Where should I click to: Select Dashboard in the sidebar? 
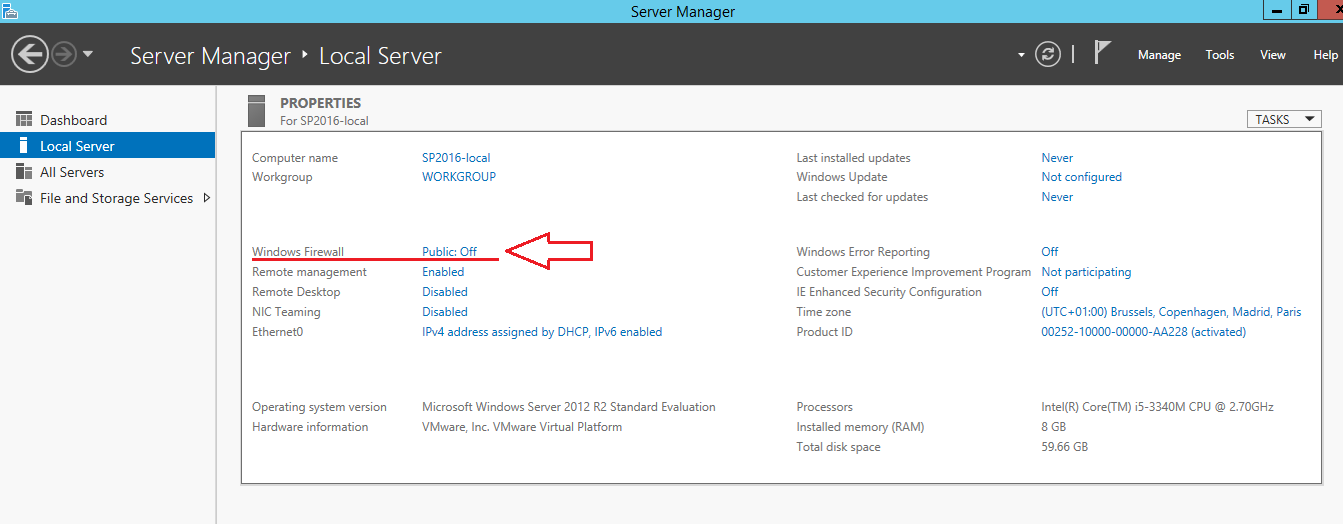point(107,120)
